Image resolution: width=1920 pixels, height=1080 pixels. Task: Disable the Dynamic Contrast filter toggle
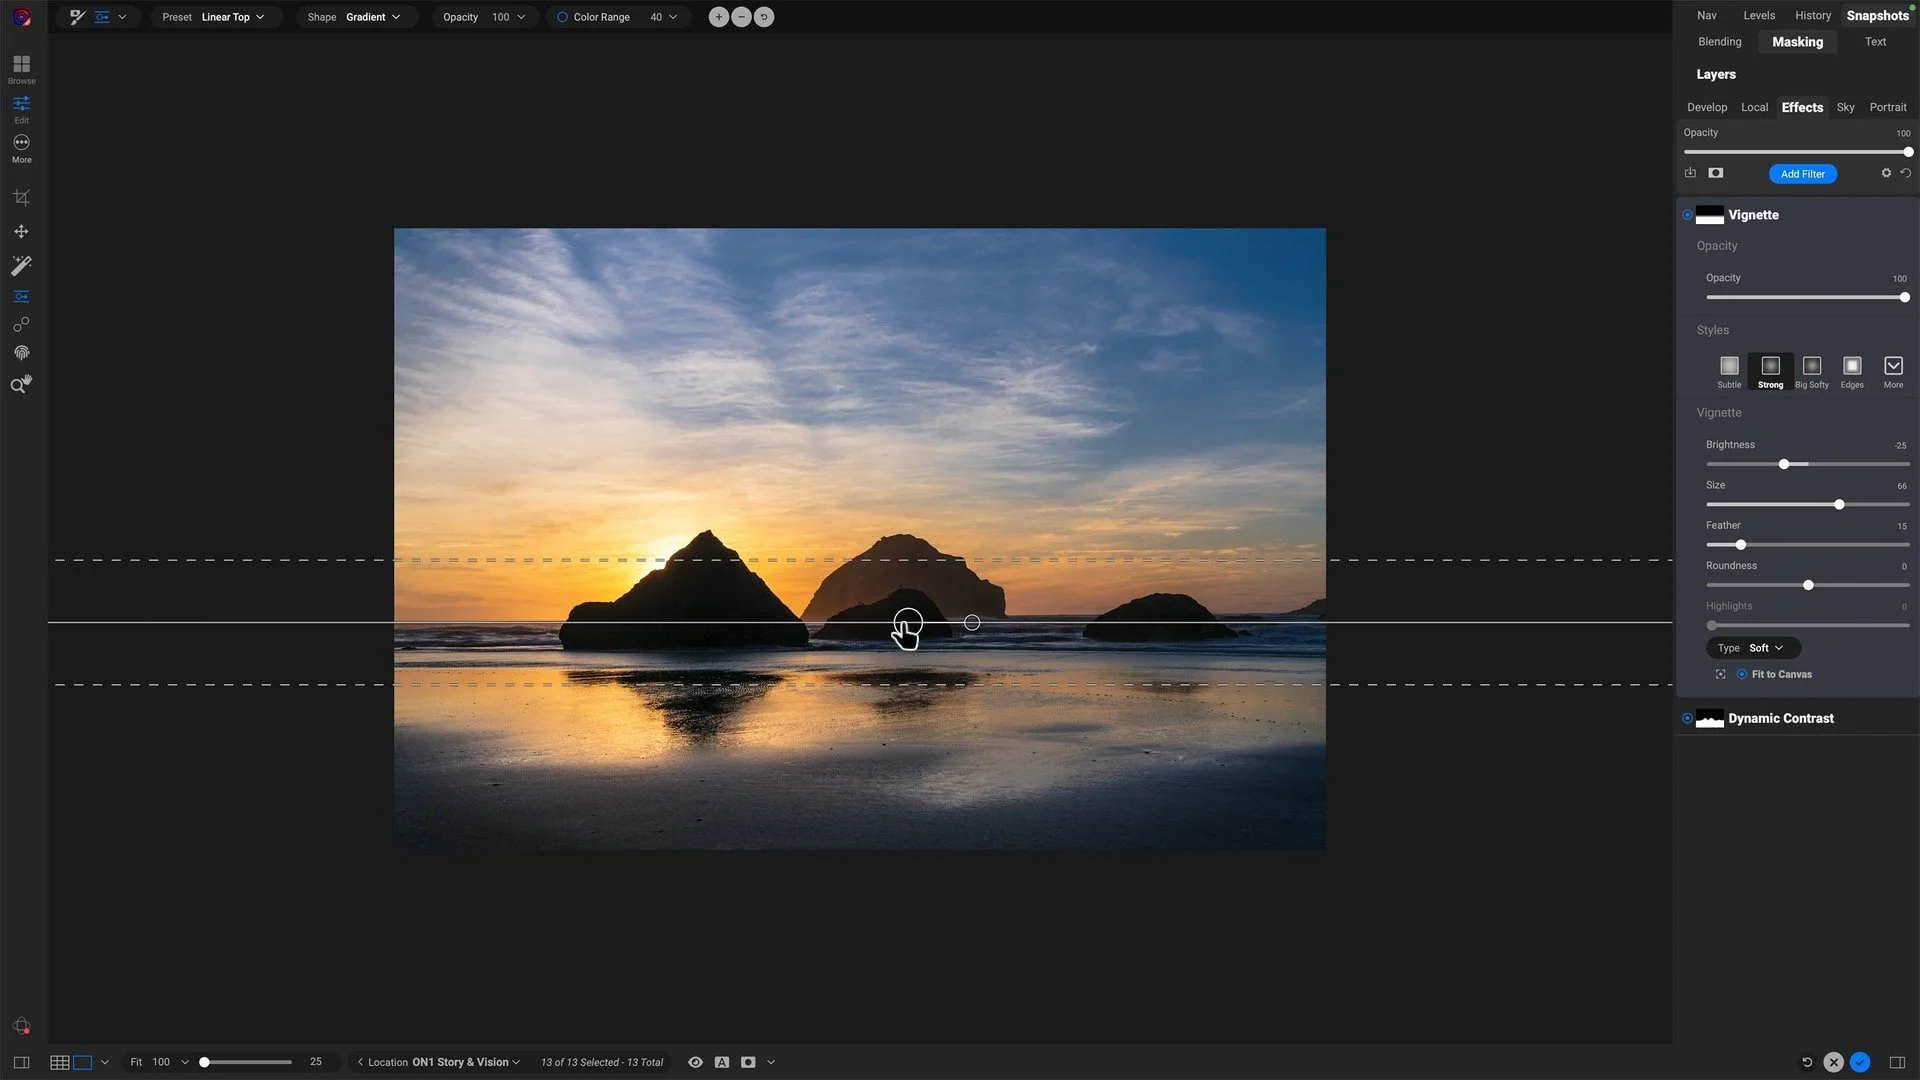[1687, 718]
